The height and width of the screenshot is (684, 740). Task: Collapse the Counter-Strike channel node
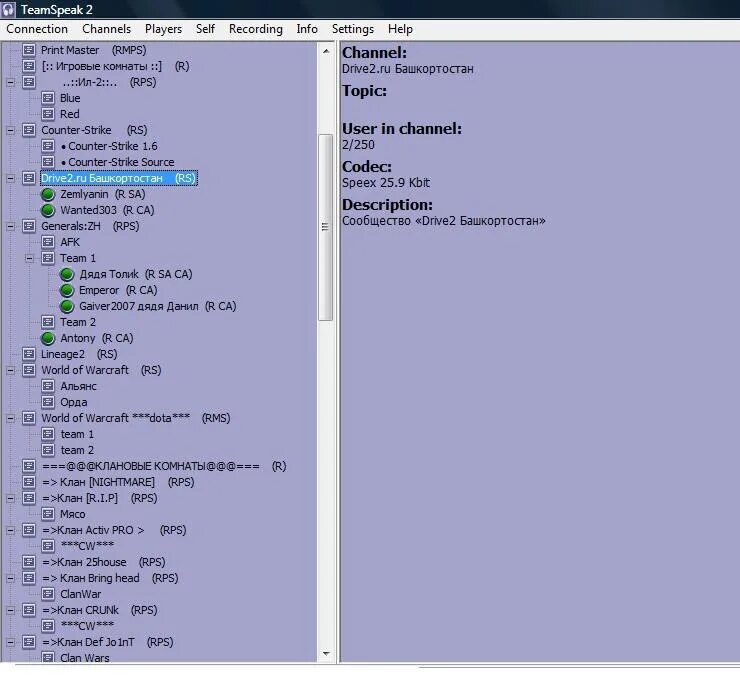click(x=10, y=131)
